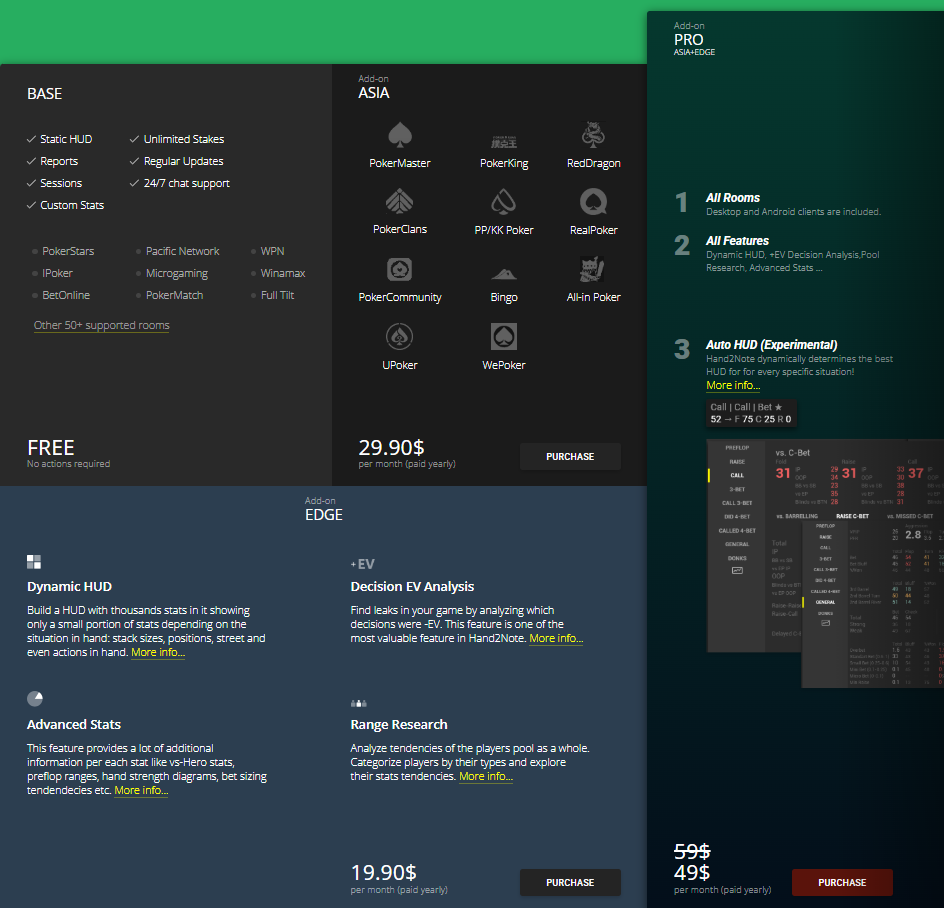Image resolution: width=944 pixels, height=908 pixels.
Task: Click the Dynamic HUD grid icon
Action: [x=34, y=562]
